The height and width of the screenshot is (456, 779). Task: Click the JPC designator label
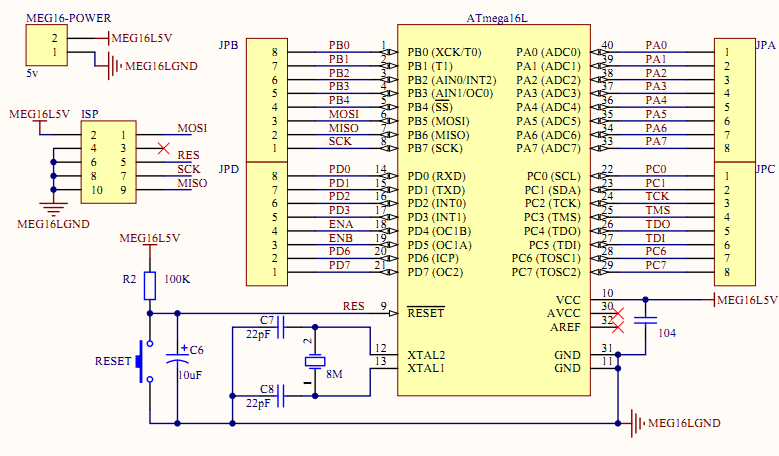click(766, 169)
